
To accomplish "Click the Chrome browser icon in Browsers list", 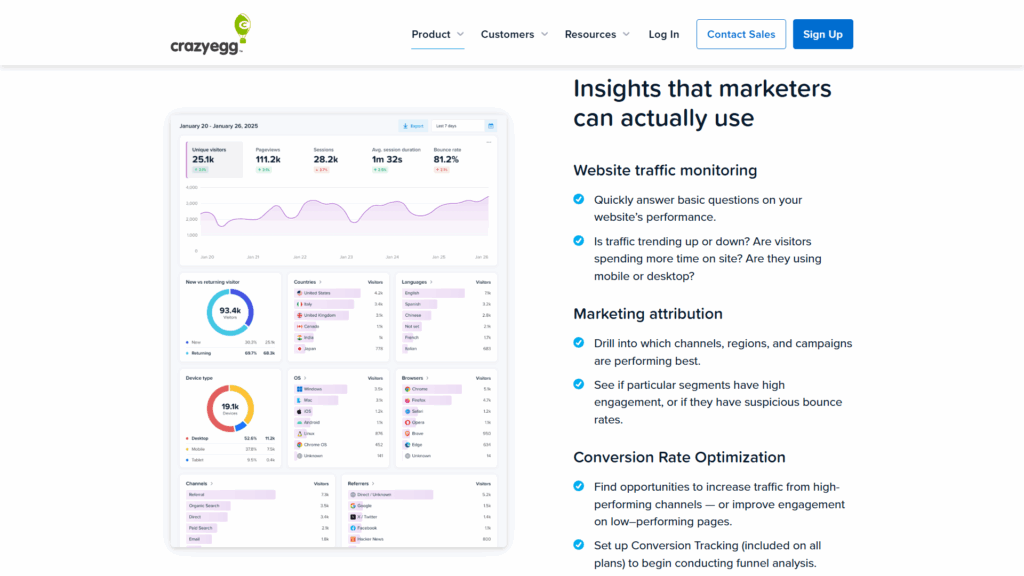I will [x=407, y=388].
